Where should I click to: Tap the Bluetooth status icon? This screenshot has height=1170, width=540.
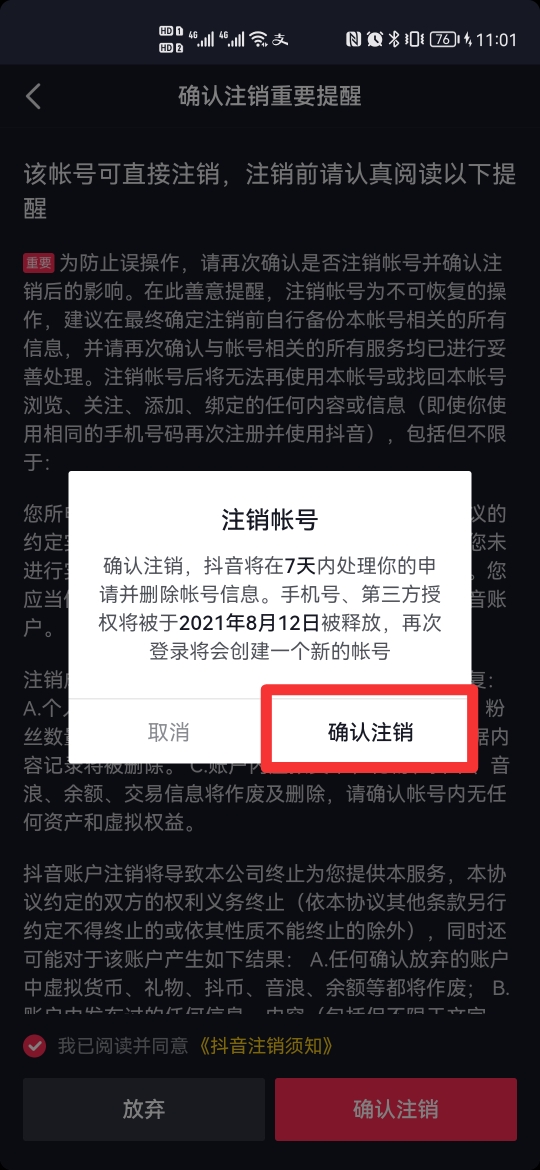[395, 39]
